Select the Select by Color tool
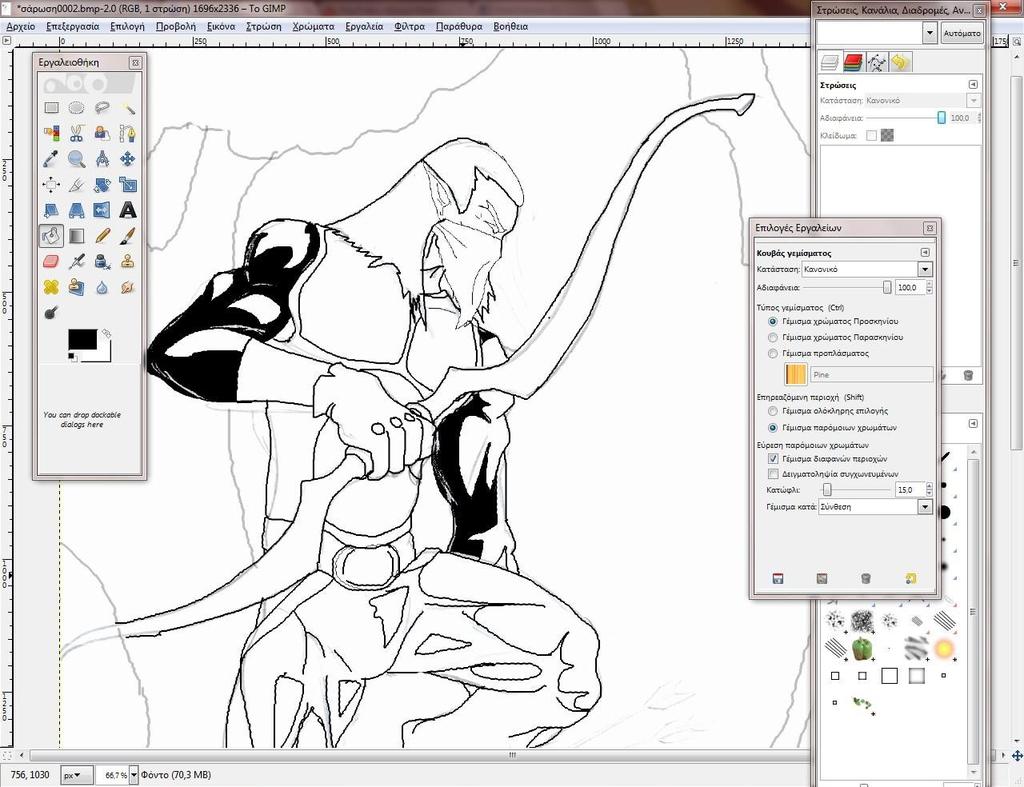The width and height of the screenshot is (1024, 787). (x=52, y=133)
